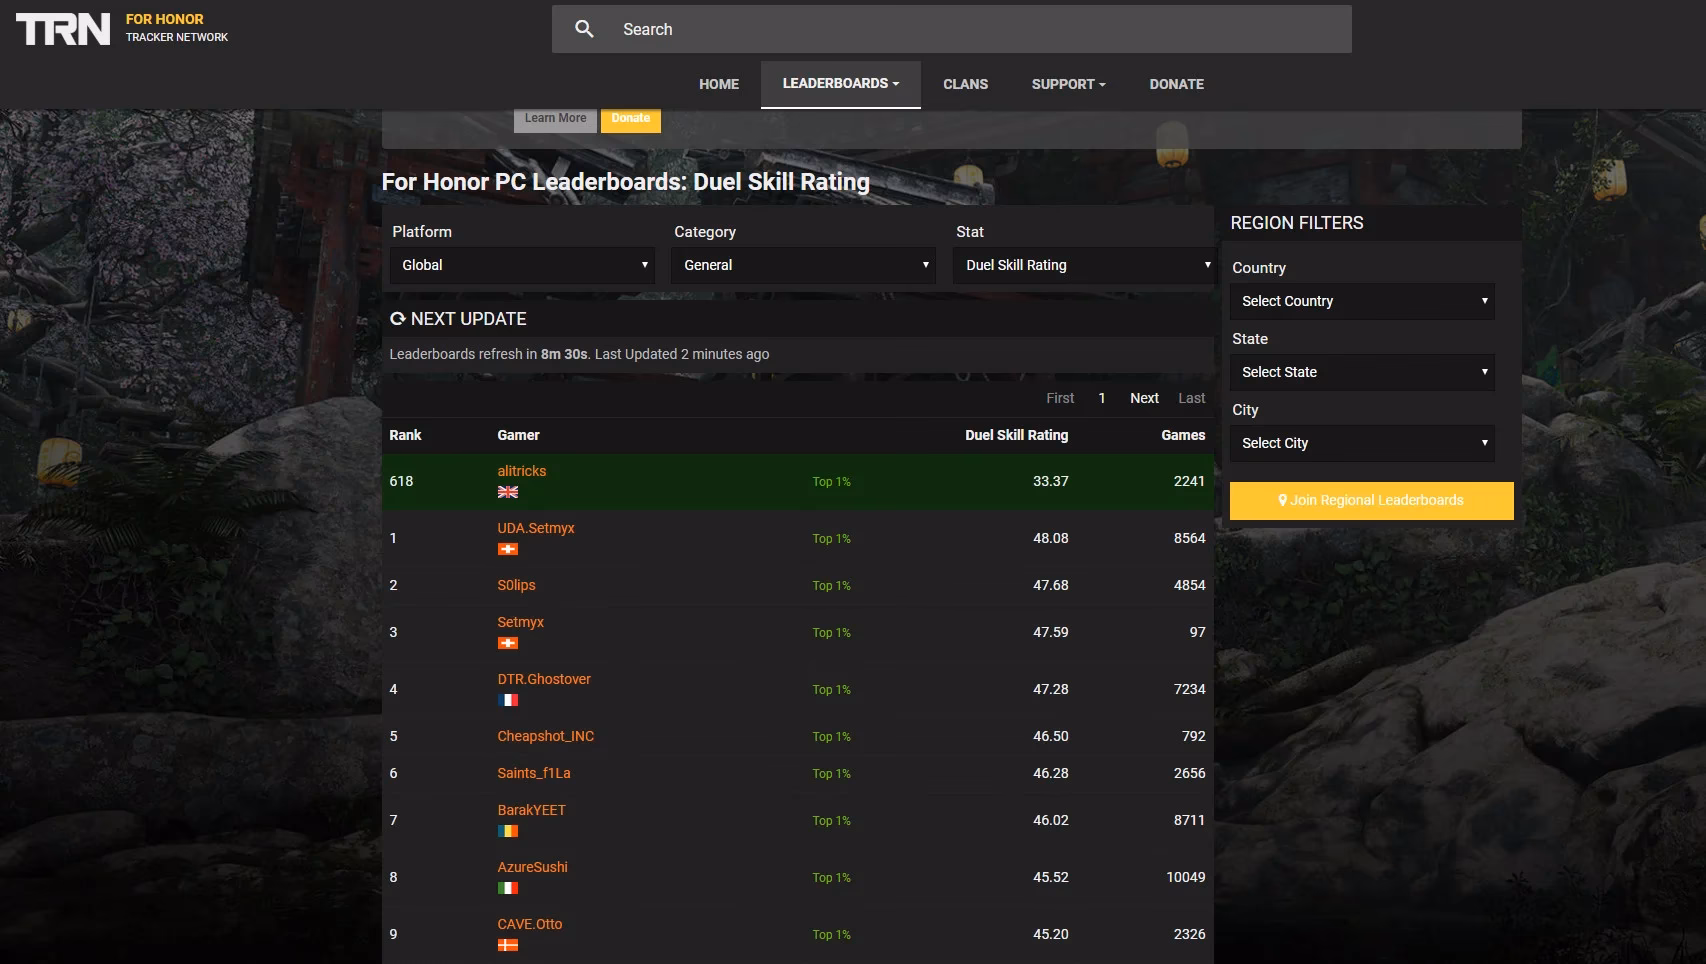Click the Swiss flag under UDA.Setmyx
The height and width of the screenshot is (964, 1706).
click(508, 548)
